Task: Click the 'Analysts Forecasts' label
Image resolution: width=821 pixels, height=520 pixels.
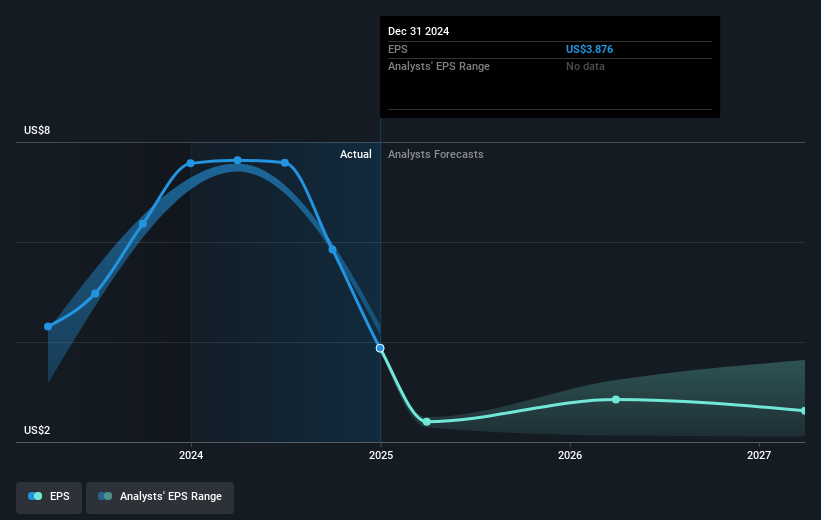Action: point(436,154)
